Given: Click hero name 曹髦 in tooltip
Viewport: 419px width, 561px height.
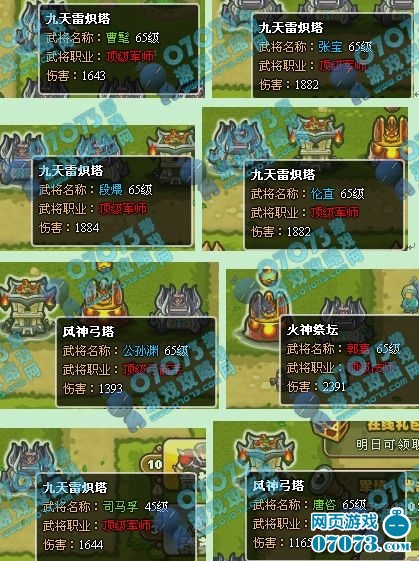Looking at the screenshot, I should [117, 38].
